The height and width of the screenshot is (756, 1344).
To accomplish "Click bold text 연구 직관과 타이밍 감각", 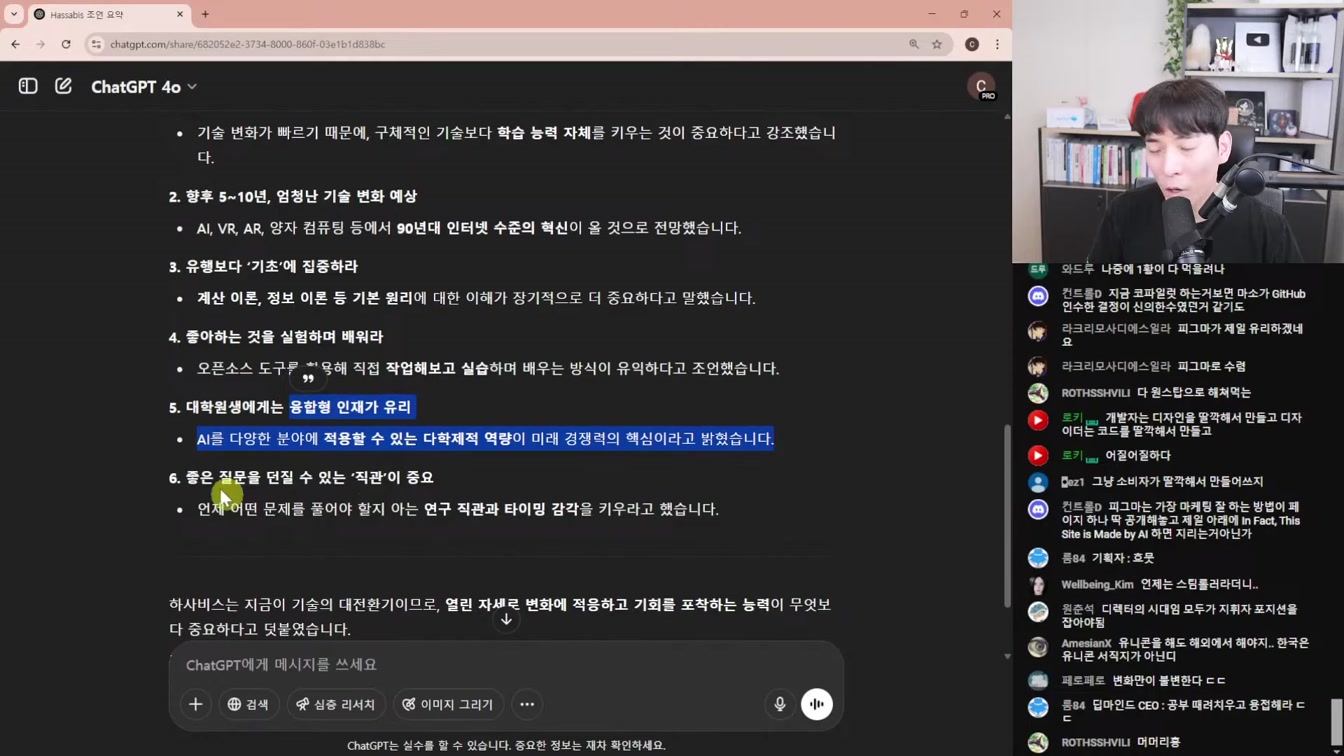I will coord(501,509).
